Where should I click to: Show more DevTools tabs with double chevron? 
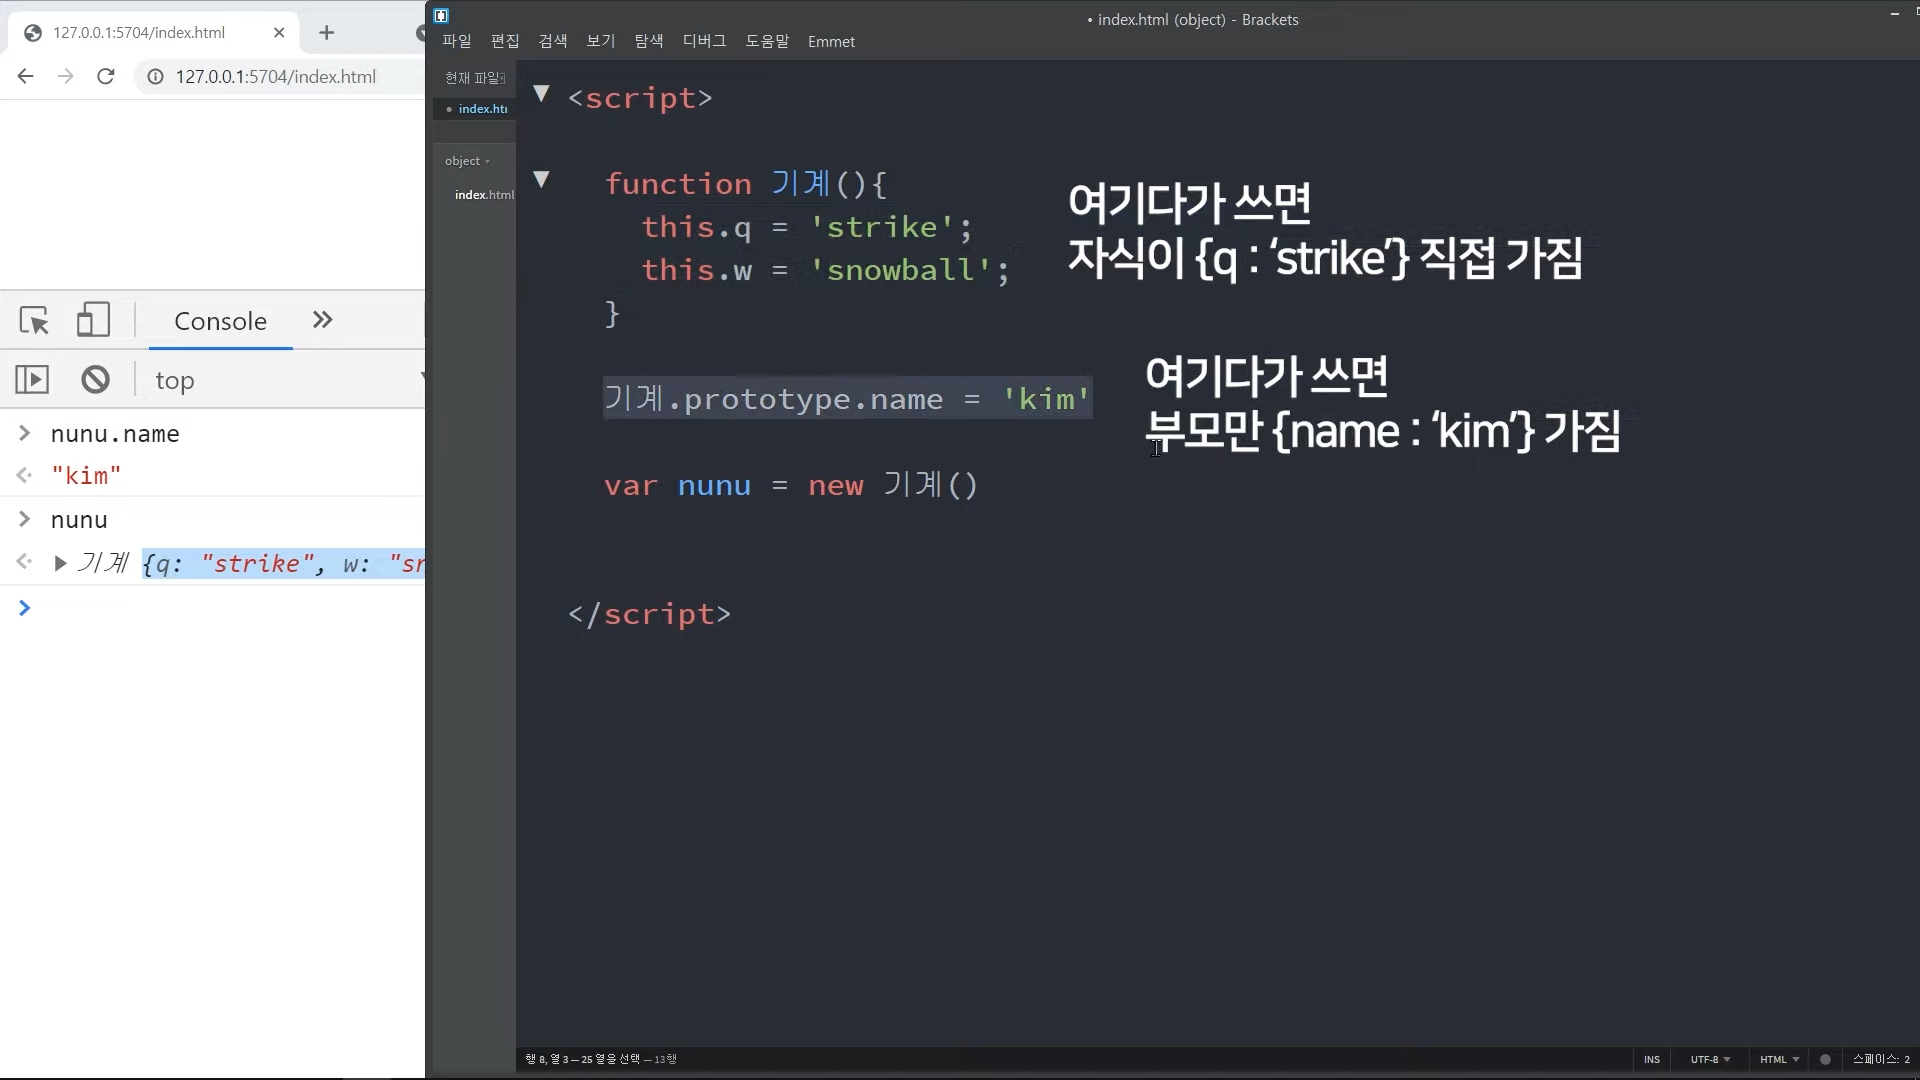pos(322,320)
